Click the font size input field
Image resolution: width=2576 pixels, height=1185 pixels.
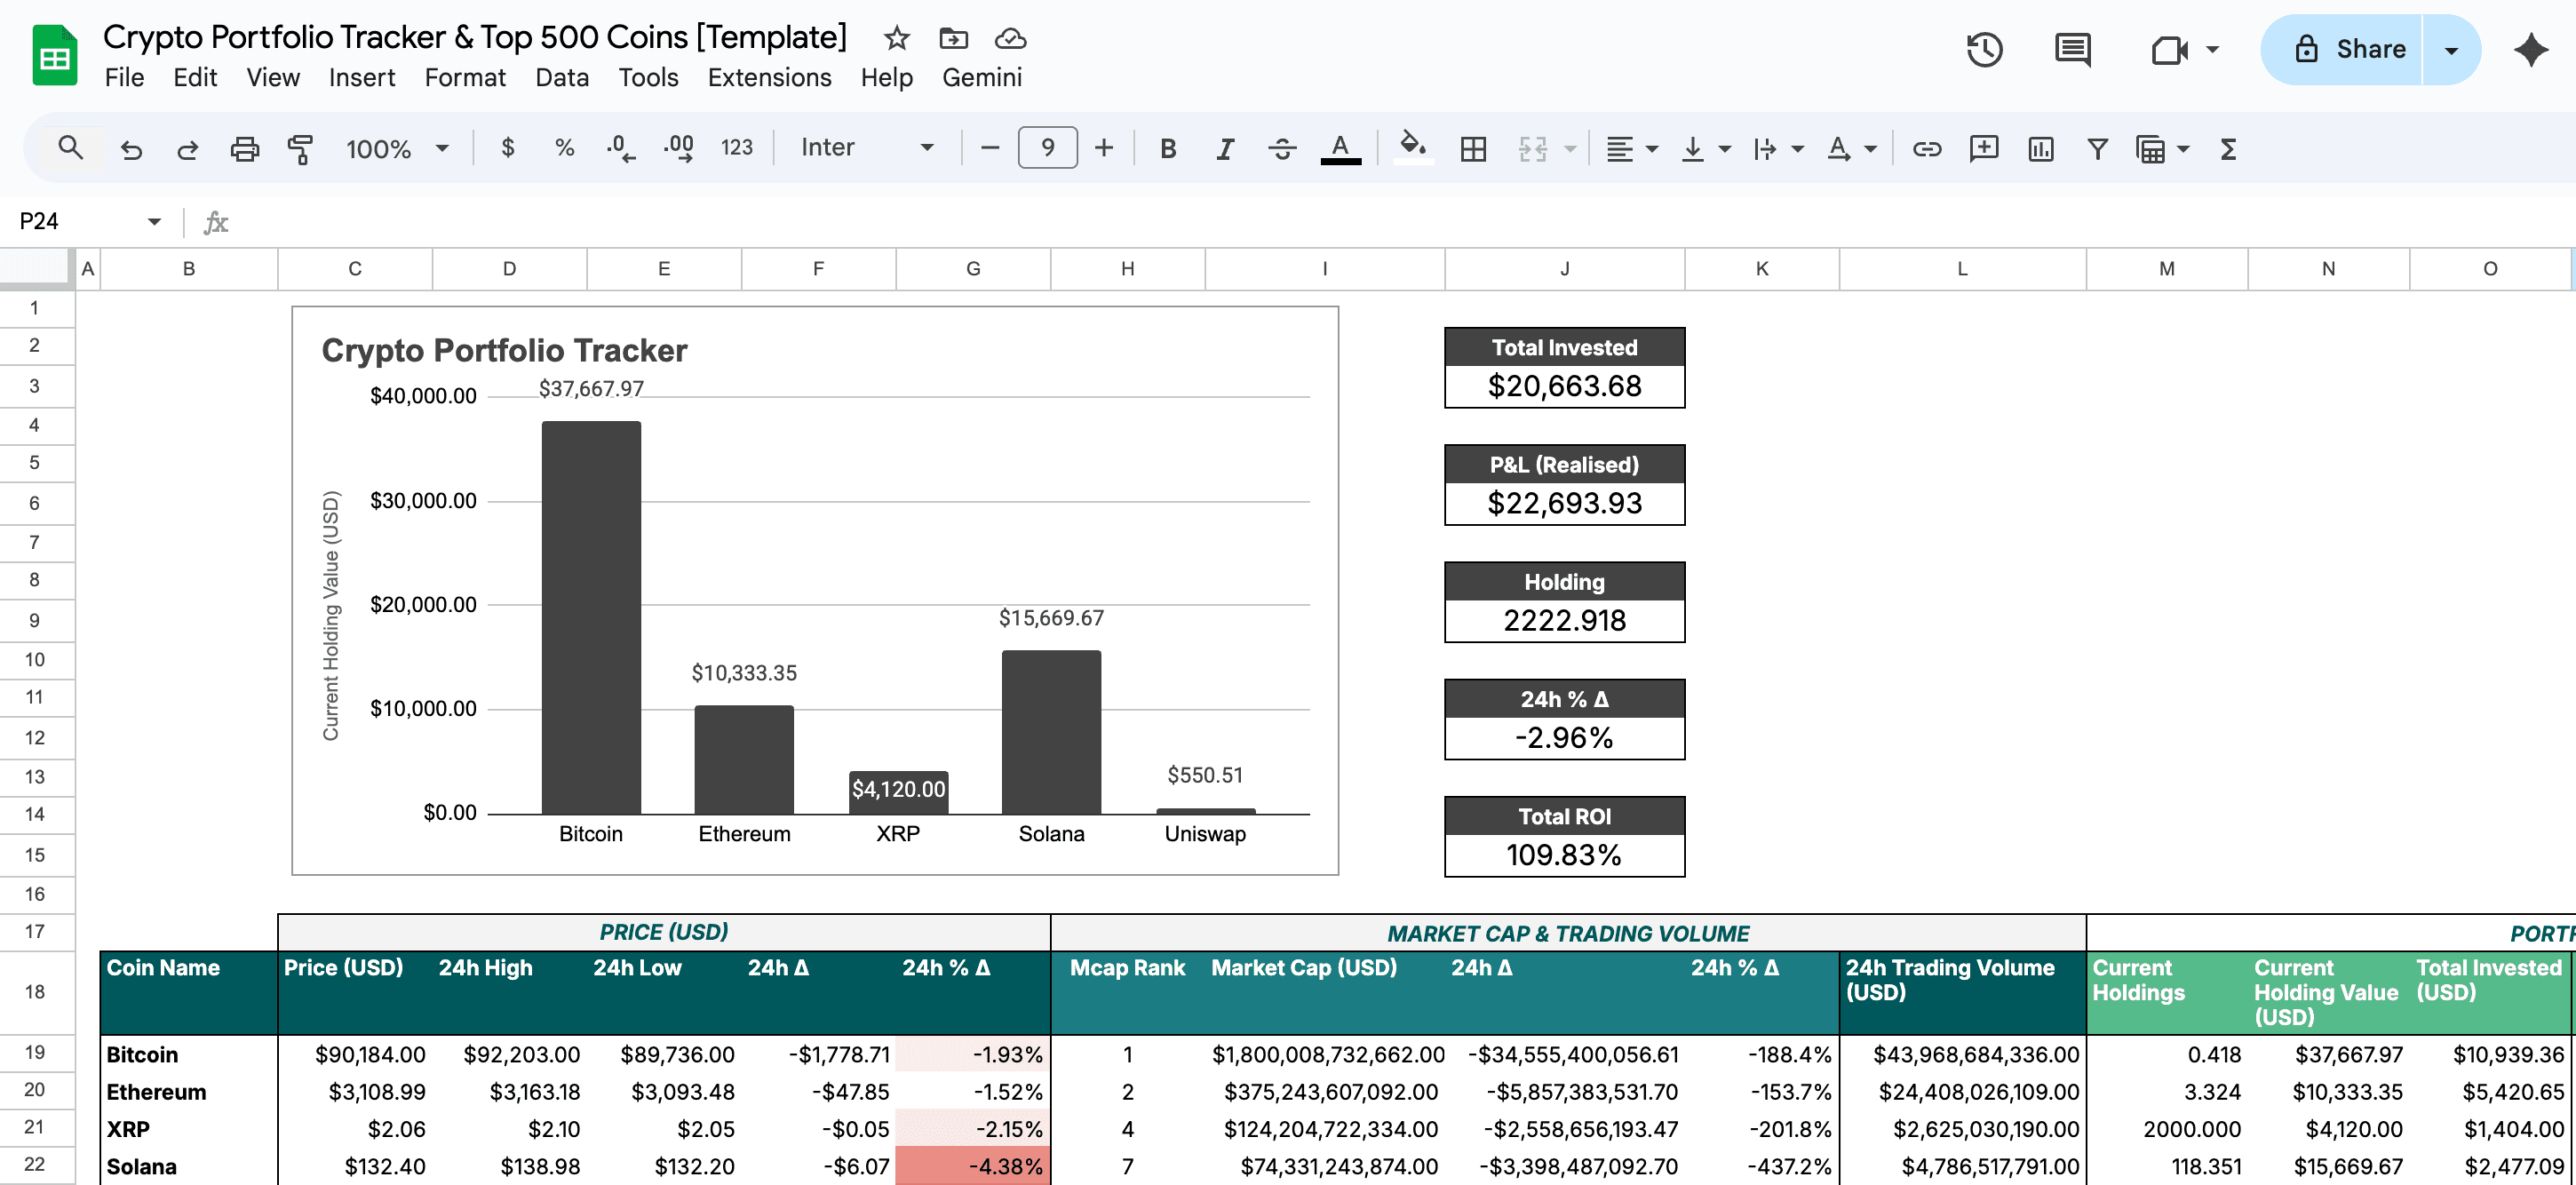[1047, 148]
